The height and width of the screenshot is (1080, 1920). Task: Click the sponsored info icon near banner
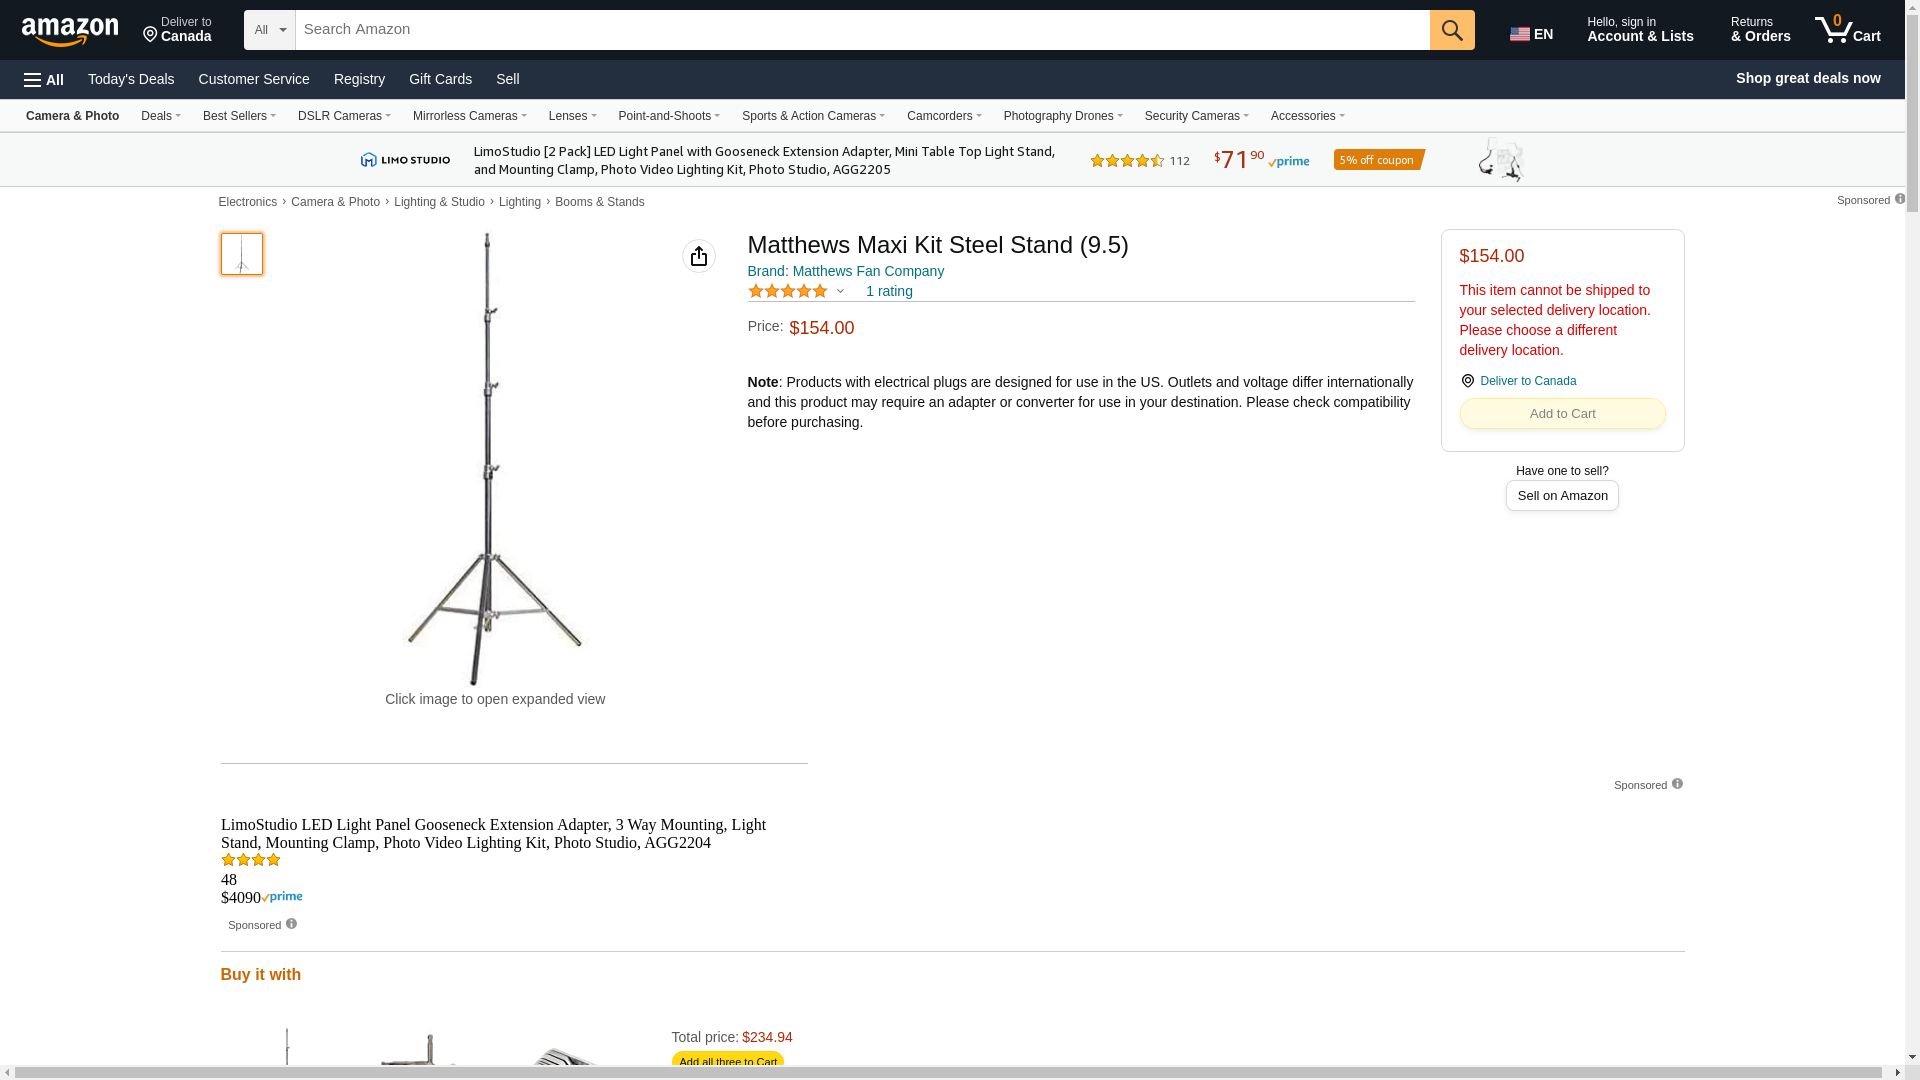tap(1900, 199)
